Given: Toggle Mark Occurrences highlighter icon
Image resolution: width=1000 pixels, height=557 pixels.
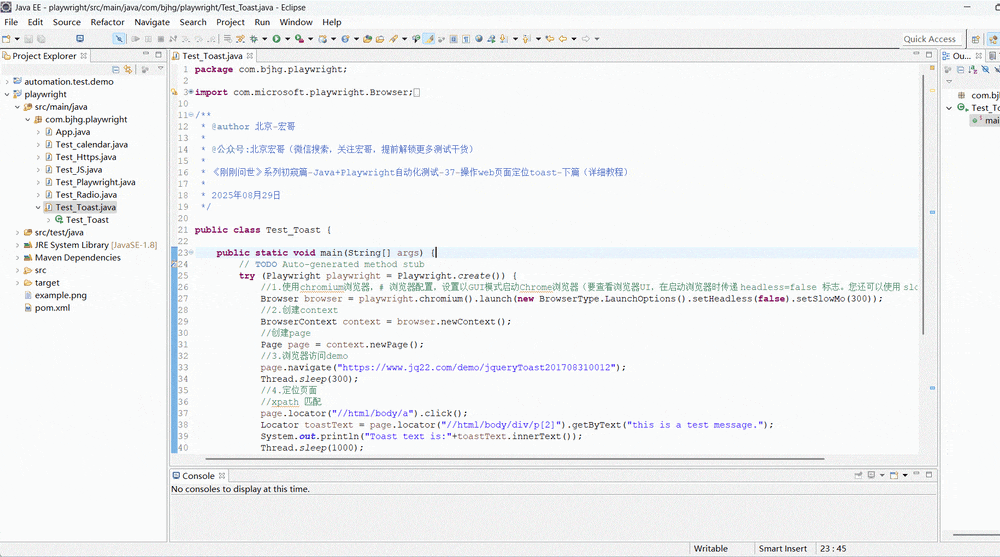Looking at the screenshot, I should pyautogui.click(x=429, y=39).
